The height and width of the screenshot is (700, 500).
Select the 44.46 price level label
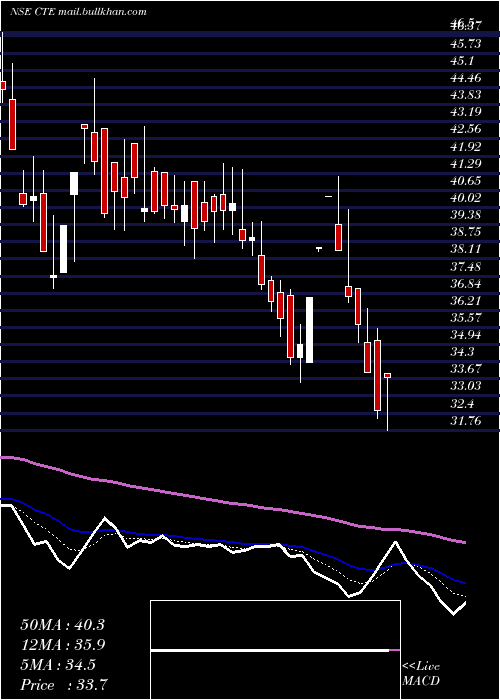click(x=466, y=78)
